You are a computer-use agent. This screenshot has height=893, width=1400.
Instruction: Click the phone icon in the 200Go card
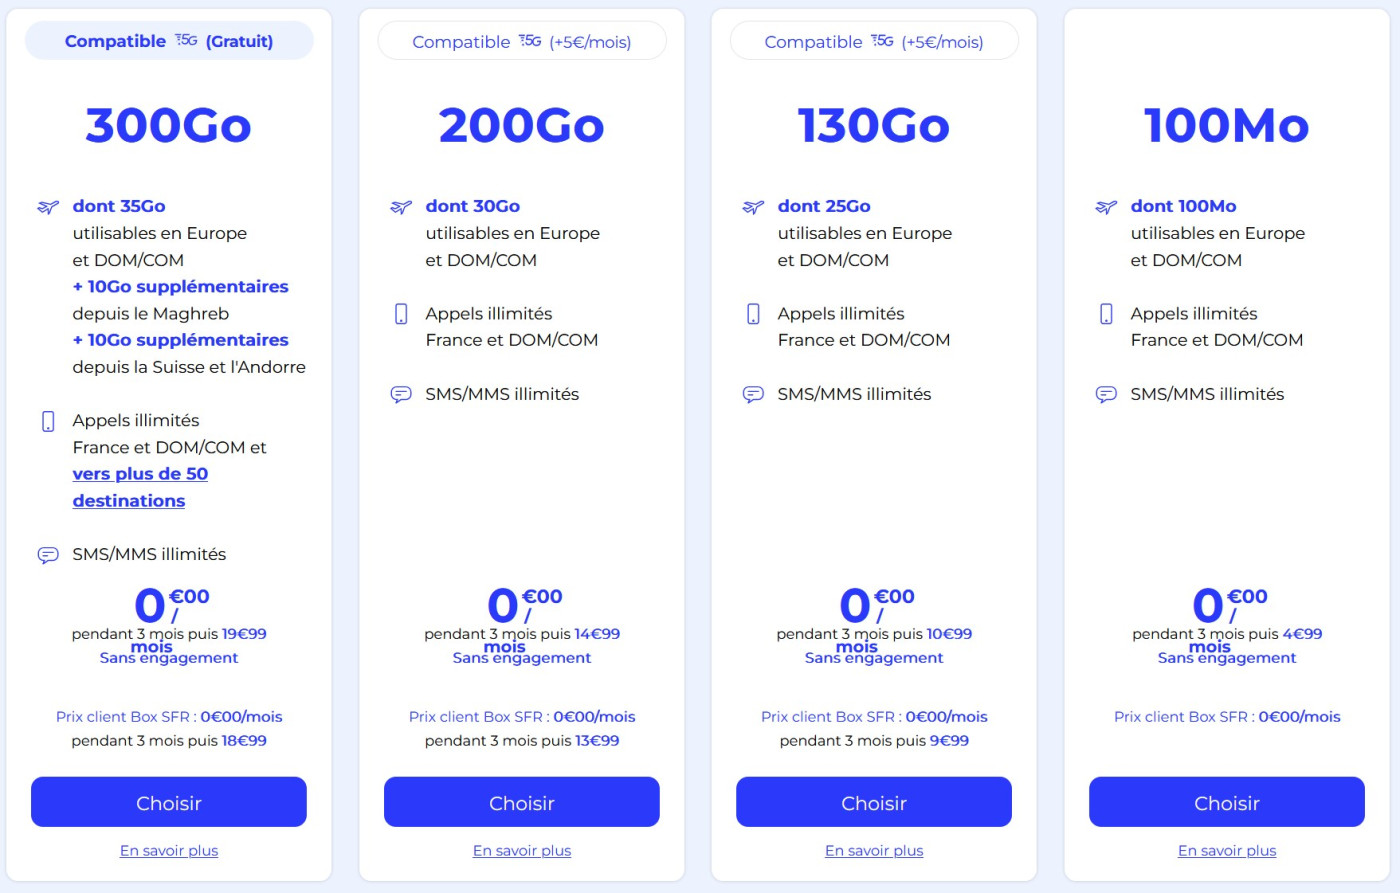pos(400,313)
